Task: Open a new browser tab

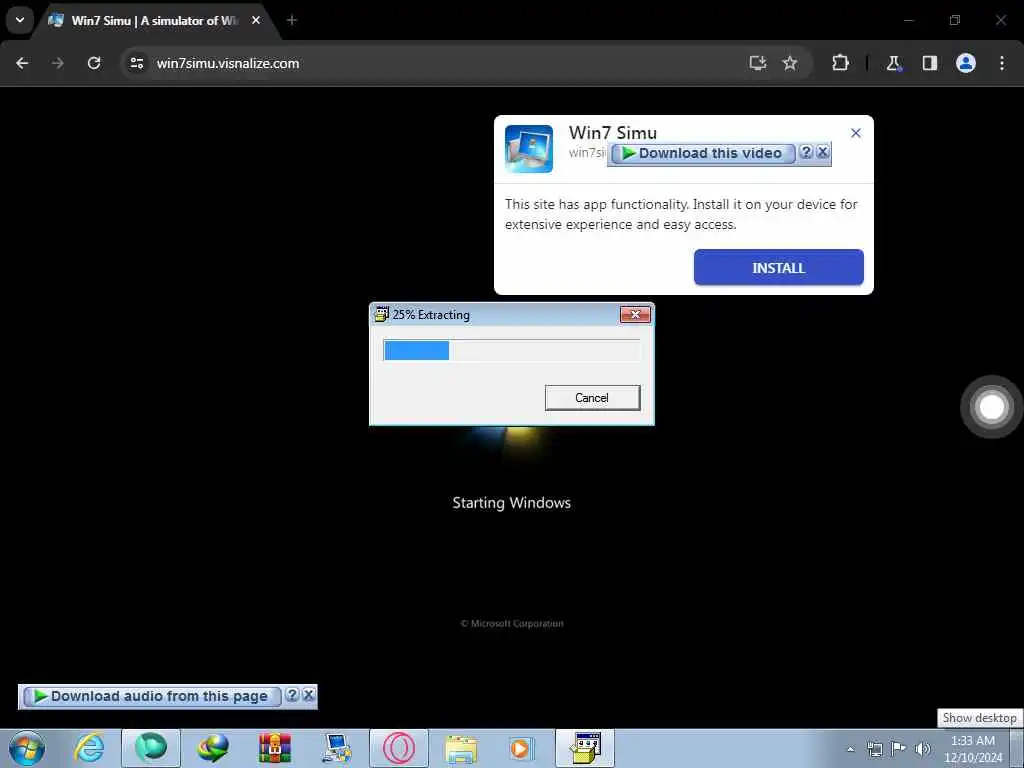Action: coord(292,20)
